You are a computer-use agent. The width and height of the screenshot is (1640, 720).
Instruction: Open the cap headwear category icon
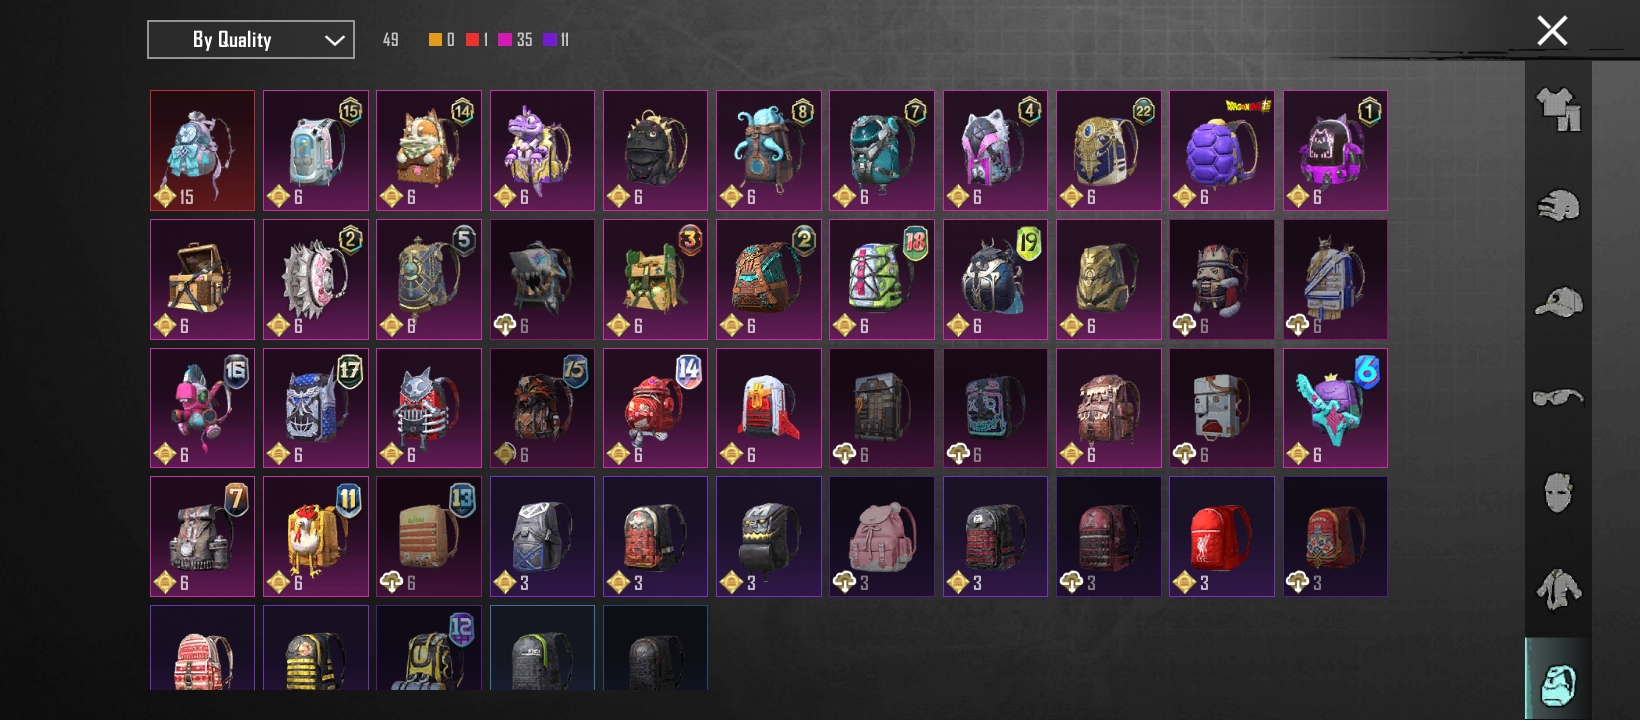(x=1558, y=301)
